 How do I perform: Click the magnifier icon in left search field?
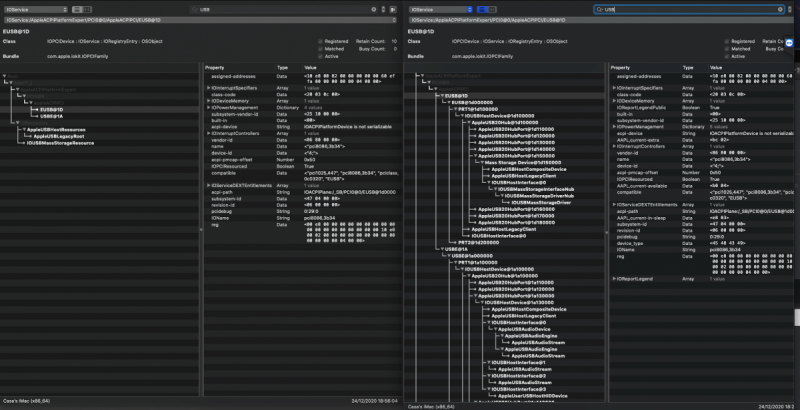195,9
